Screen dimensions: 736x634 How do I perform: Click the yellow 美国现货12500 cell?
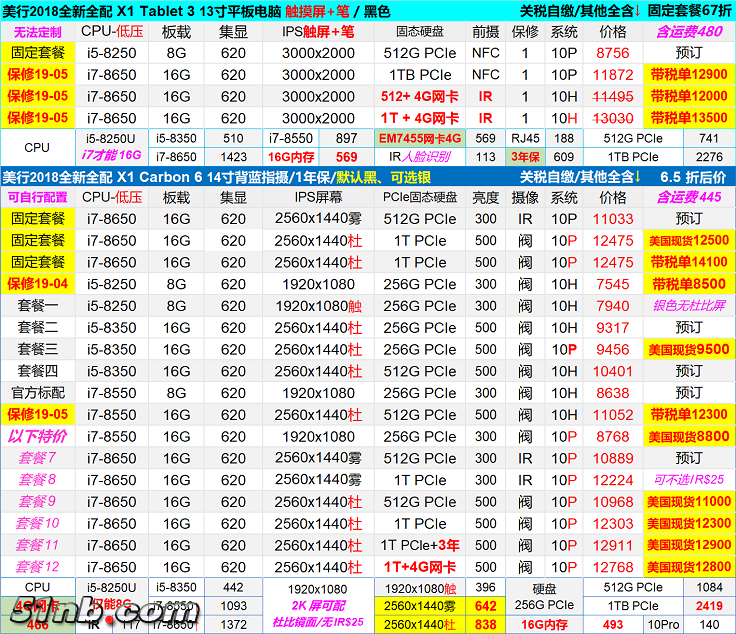point(689,240)
